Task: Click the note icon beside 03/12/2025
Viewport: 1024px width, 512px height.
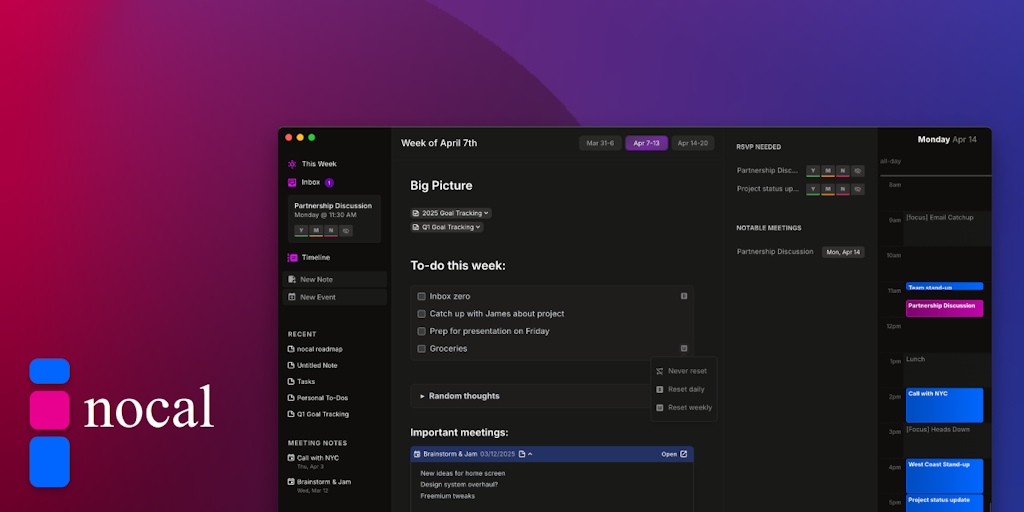Action: tap(522, 454)
